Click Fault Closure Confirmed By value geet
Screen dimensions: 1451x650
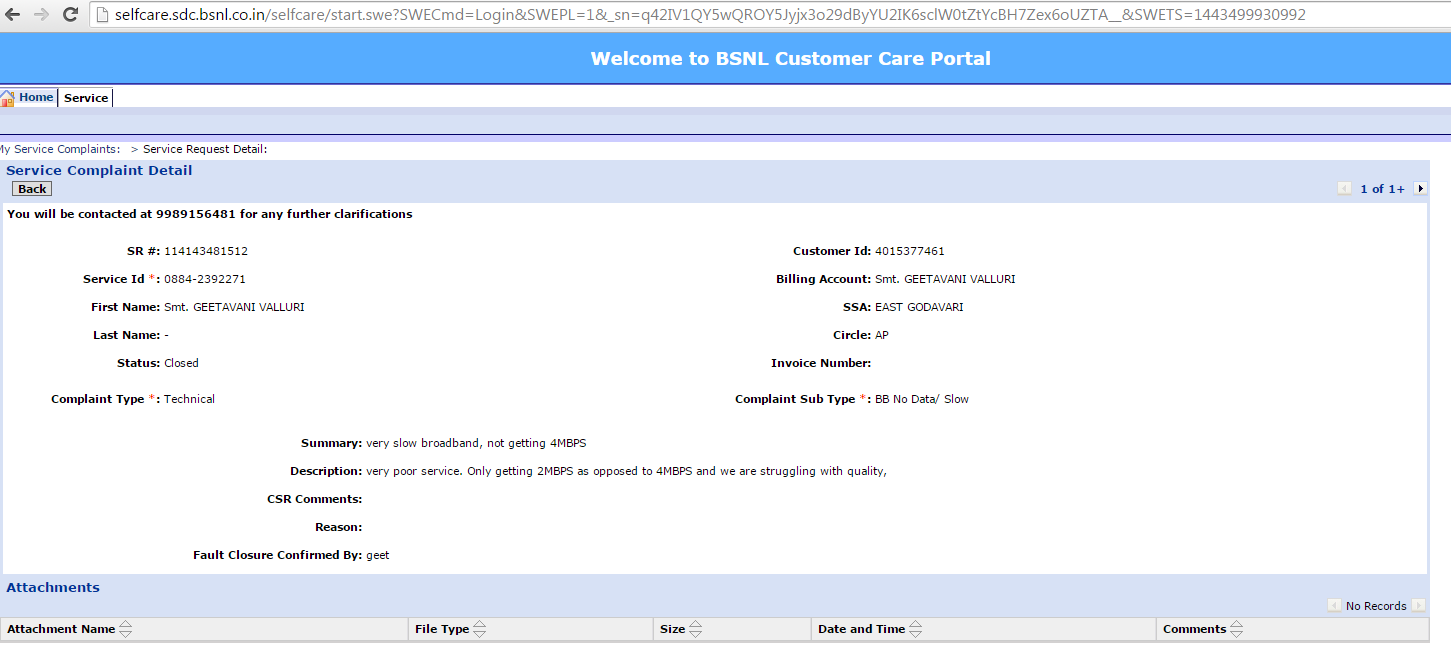click(378, 555)
